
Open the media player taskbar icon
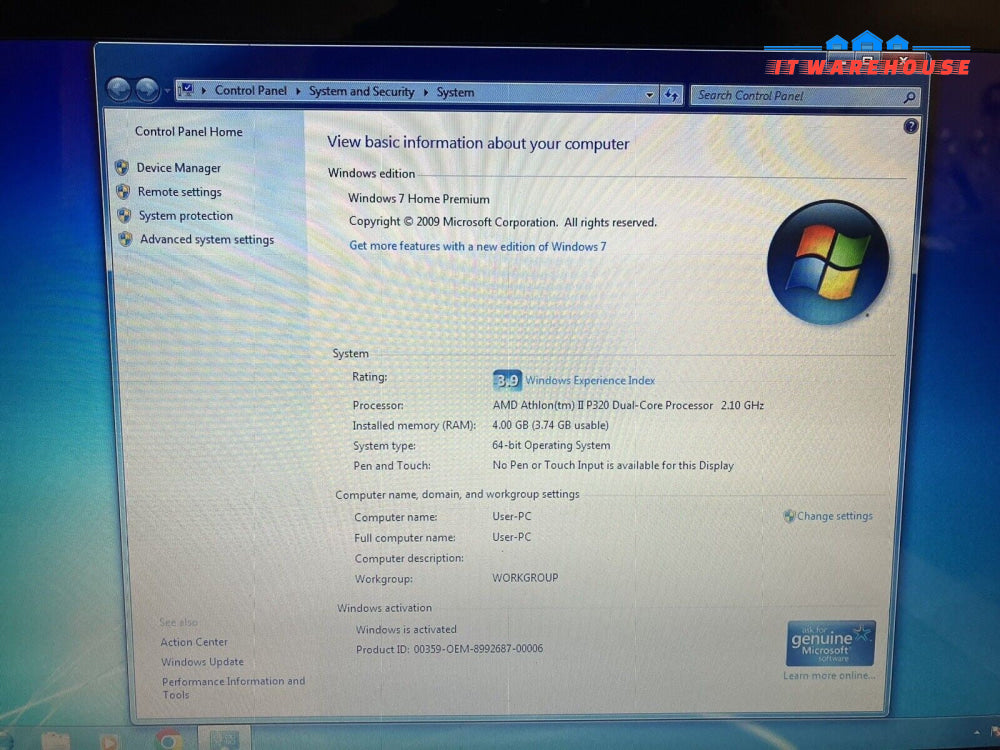point(110,741)
